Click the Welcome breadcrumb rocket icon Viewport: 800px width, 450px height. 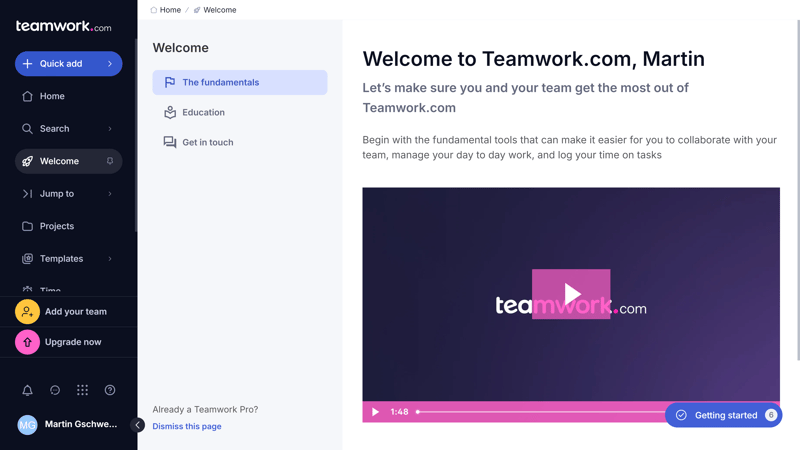click(197, 10)
